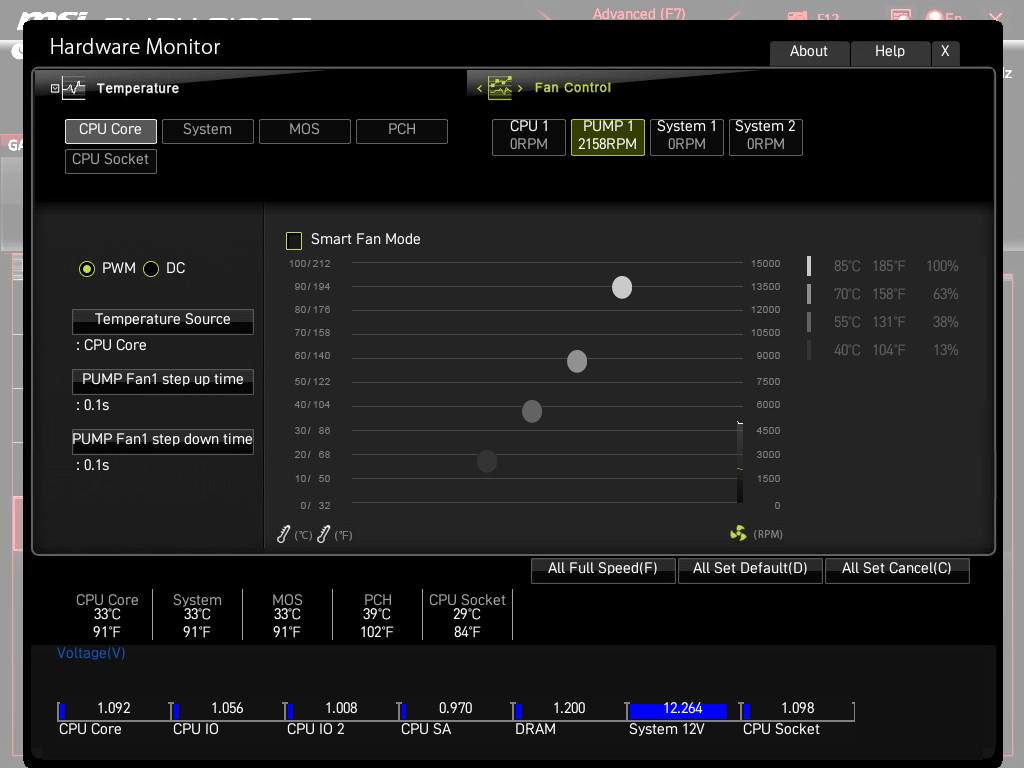
Task: Click Advanced (F7) in background window
Action: click(639, 14)
